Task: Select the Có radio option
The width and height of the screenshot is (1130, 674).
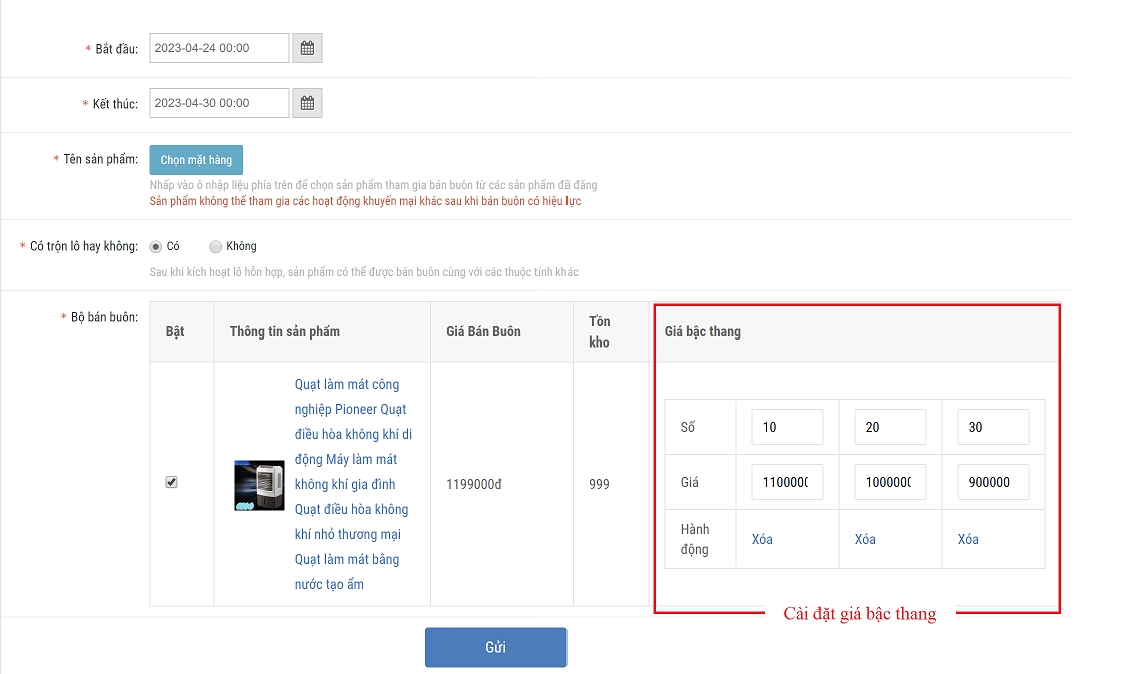Action: (156, 247)
